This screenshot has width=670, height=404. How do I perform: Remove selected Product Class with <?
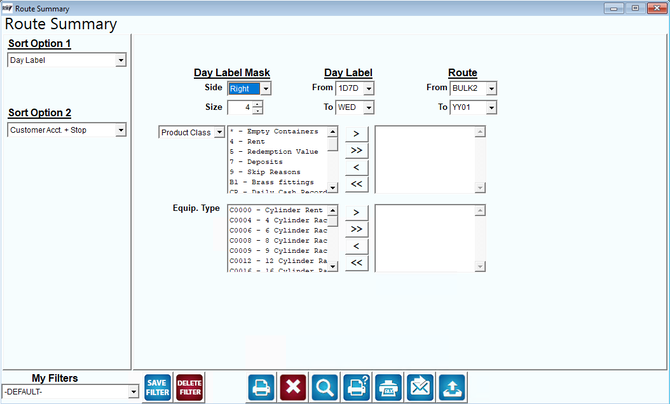tap(356, 167)
